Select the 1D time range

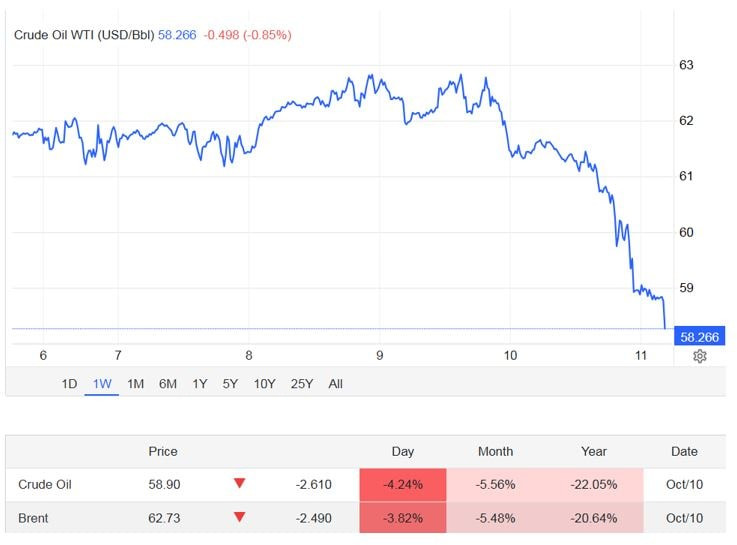click(70, 383)
